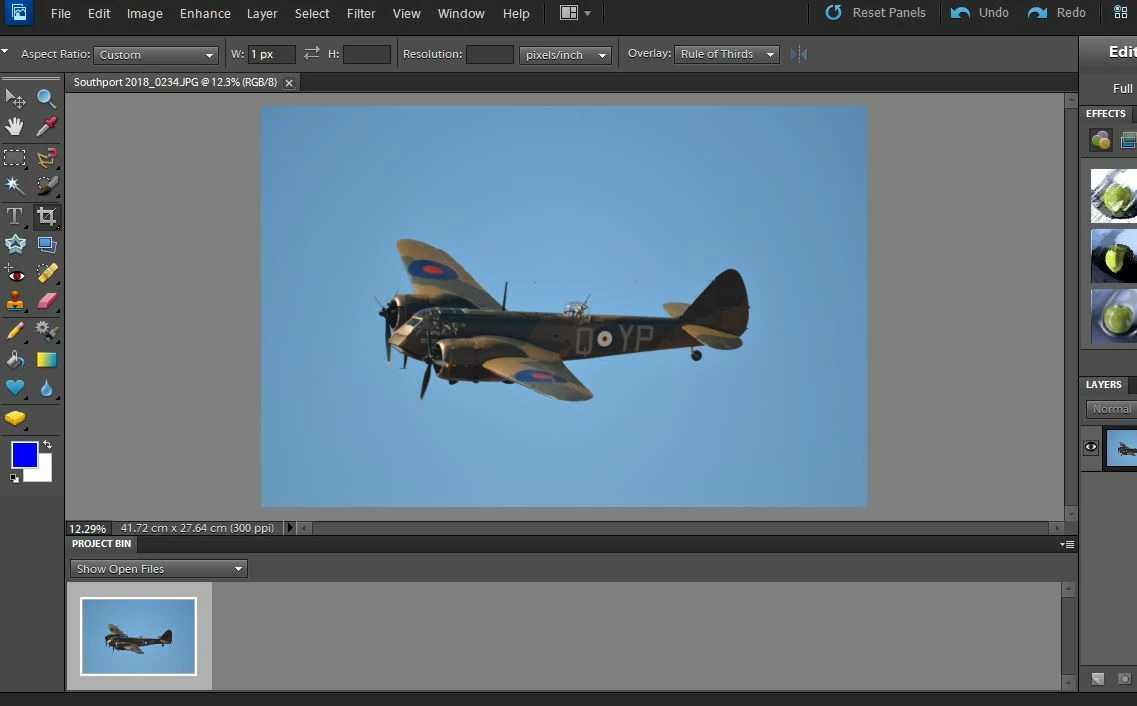This screenshot has height=706, width=1137.
Task: Open the blue foreground color swatch
Action: pyautogui.click(x=24, y=455)
